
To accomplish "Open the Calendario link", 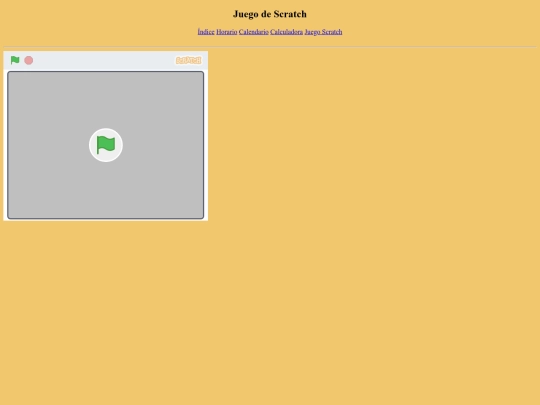I will tap(254, 32).
